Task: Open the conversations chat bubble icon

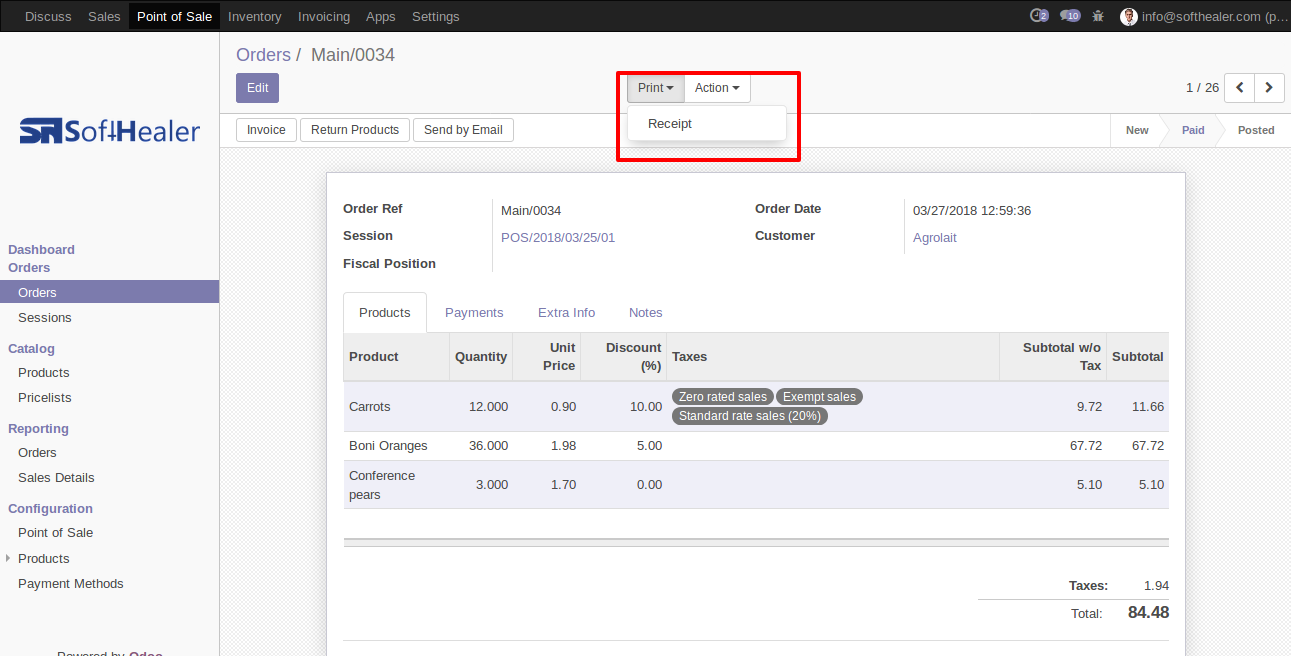Action: click(x=1070, y=16)
